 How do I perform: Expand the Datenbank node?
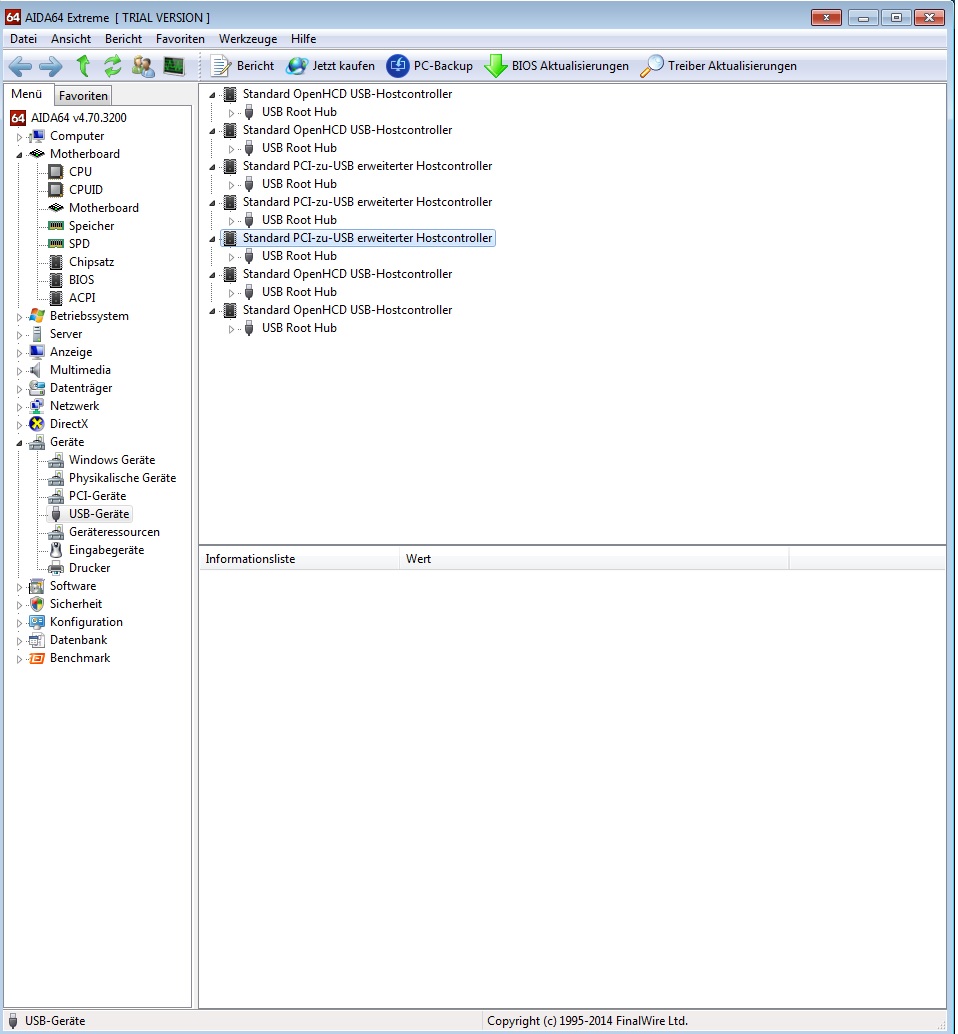pos(19,641)
